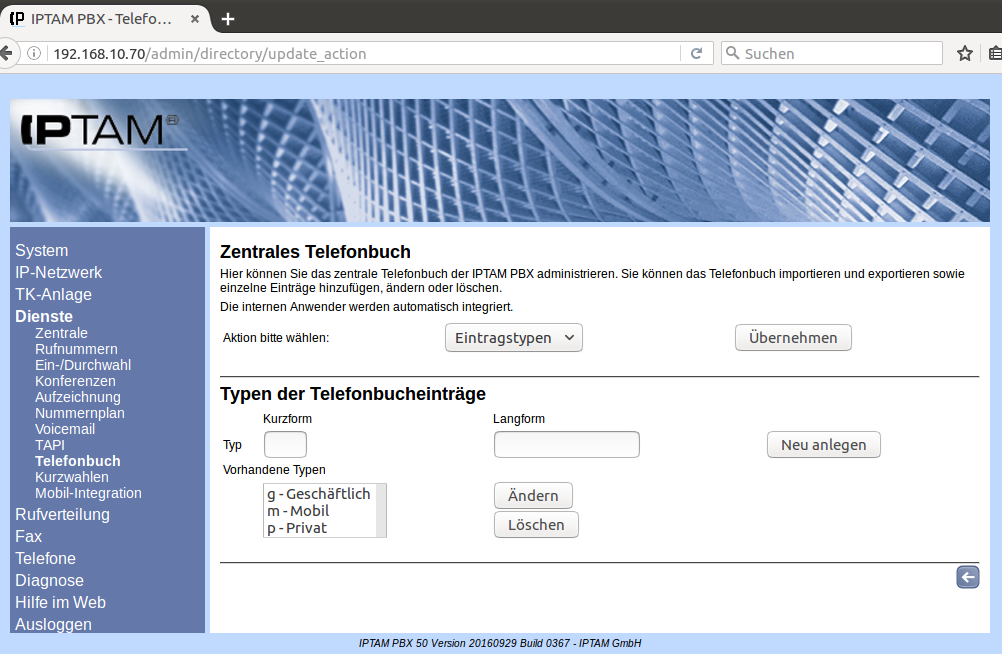Focus the Kurzform input field
The image size is (1002, 654).
click(x=285, y=445)
